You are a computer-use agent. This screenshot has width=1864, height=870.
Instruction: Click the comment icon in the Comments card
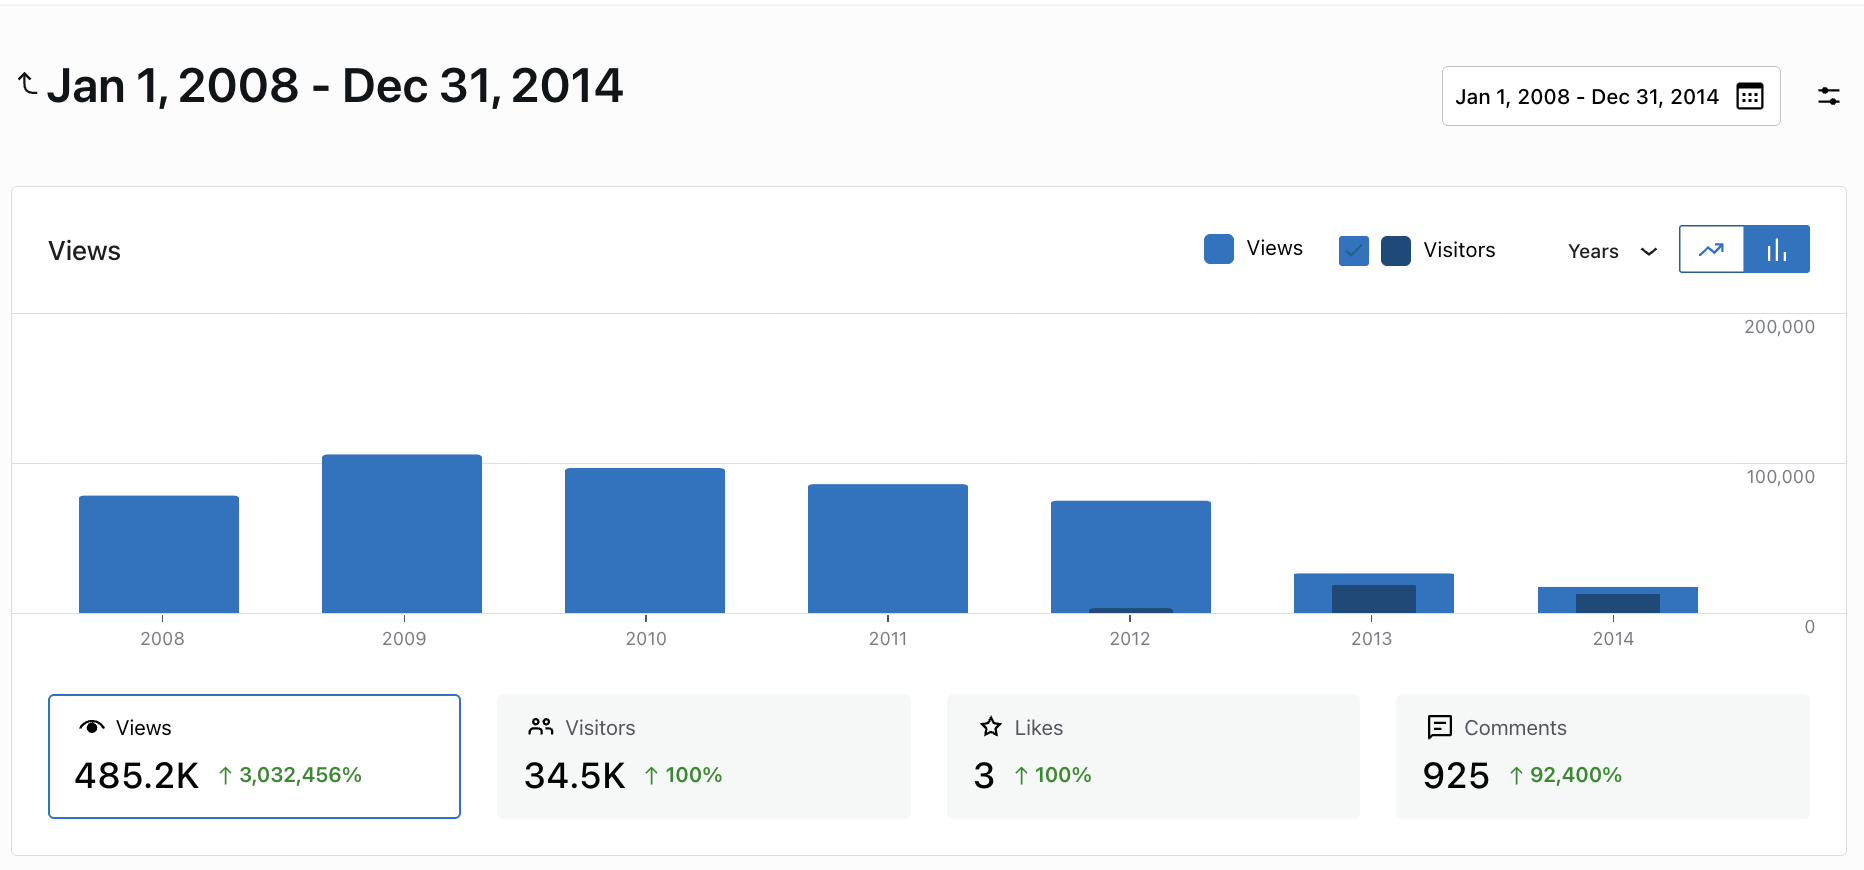(1440, 727)
